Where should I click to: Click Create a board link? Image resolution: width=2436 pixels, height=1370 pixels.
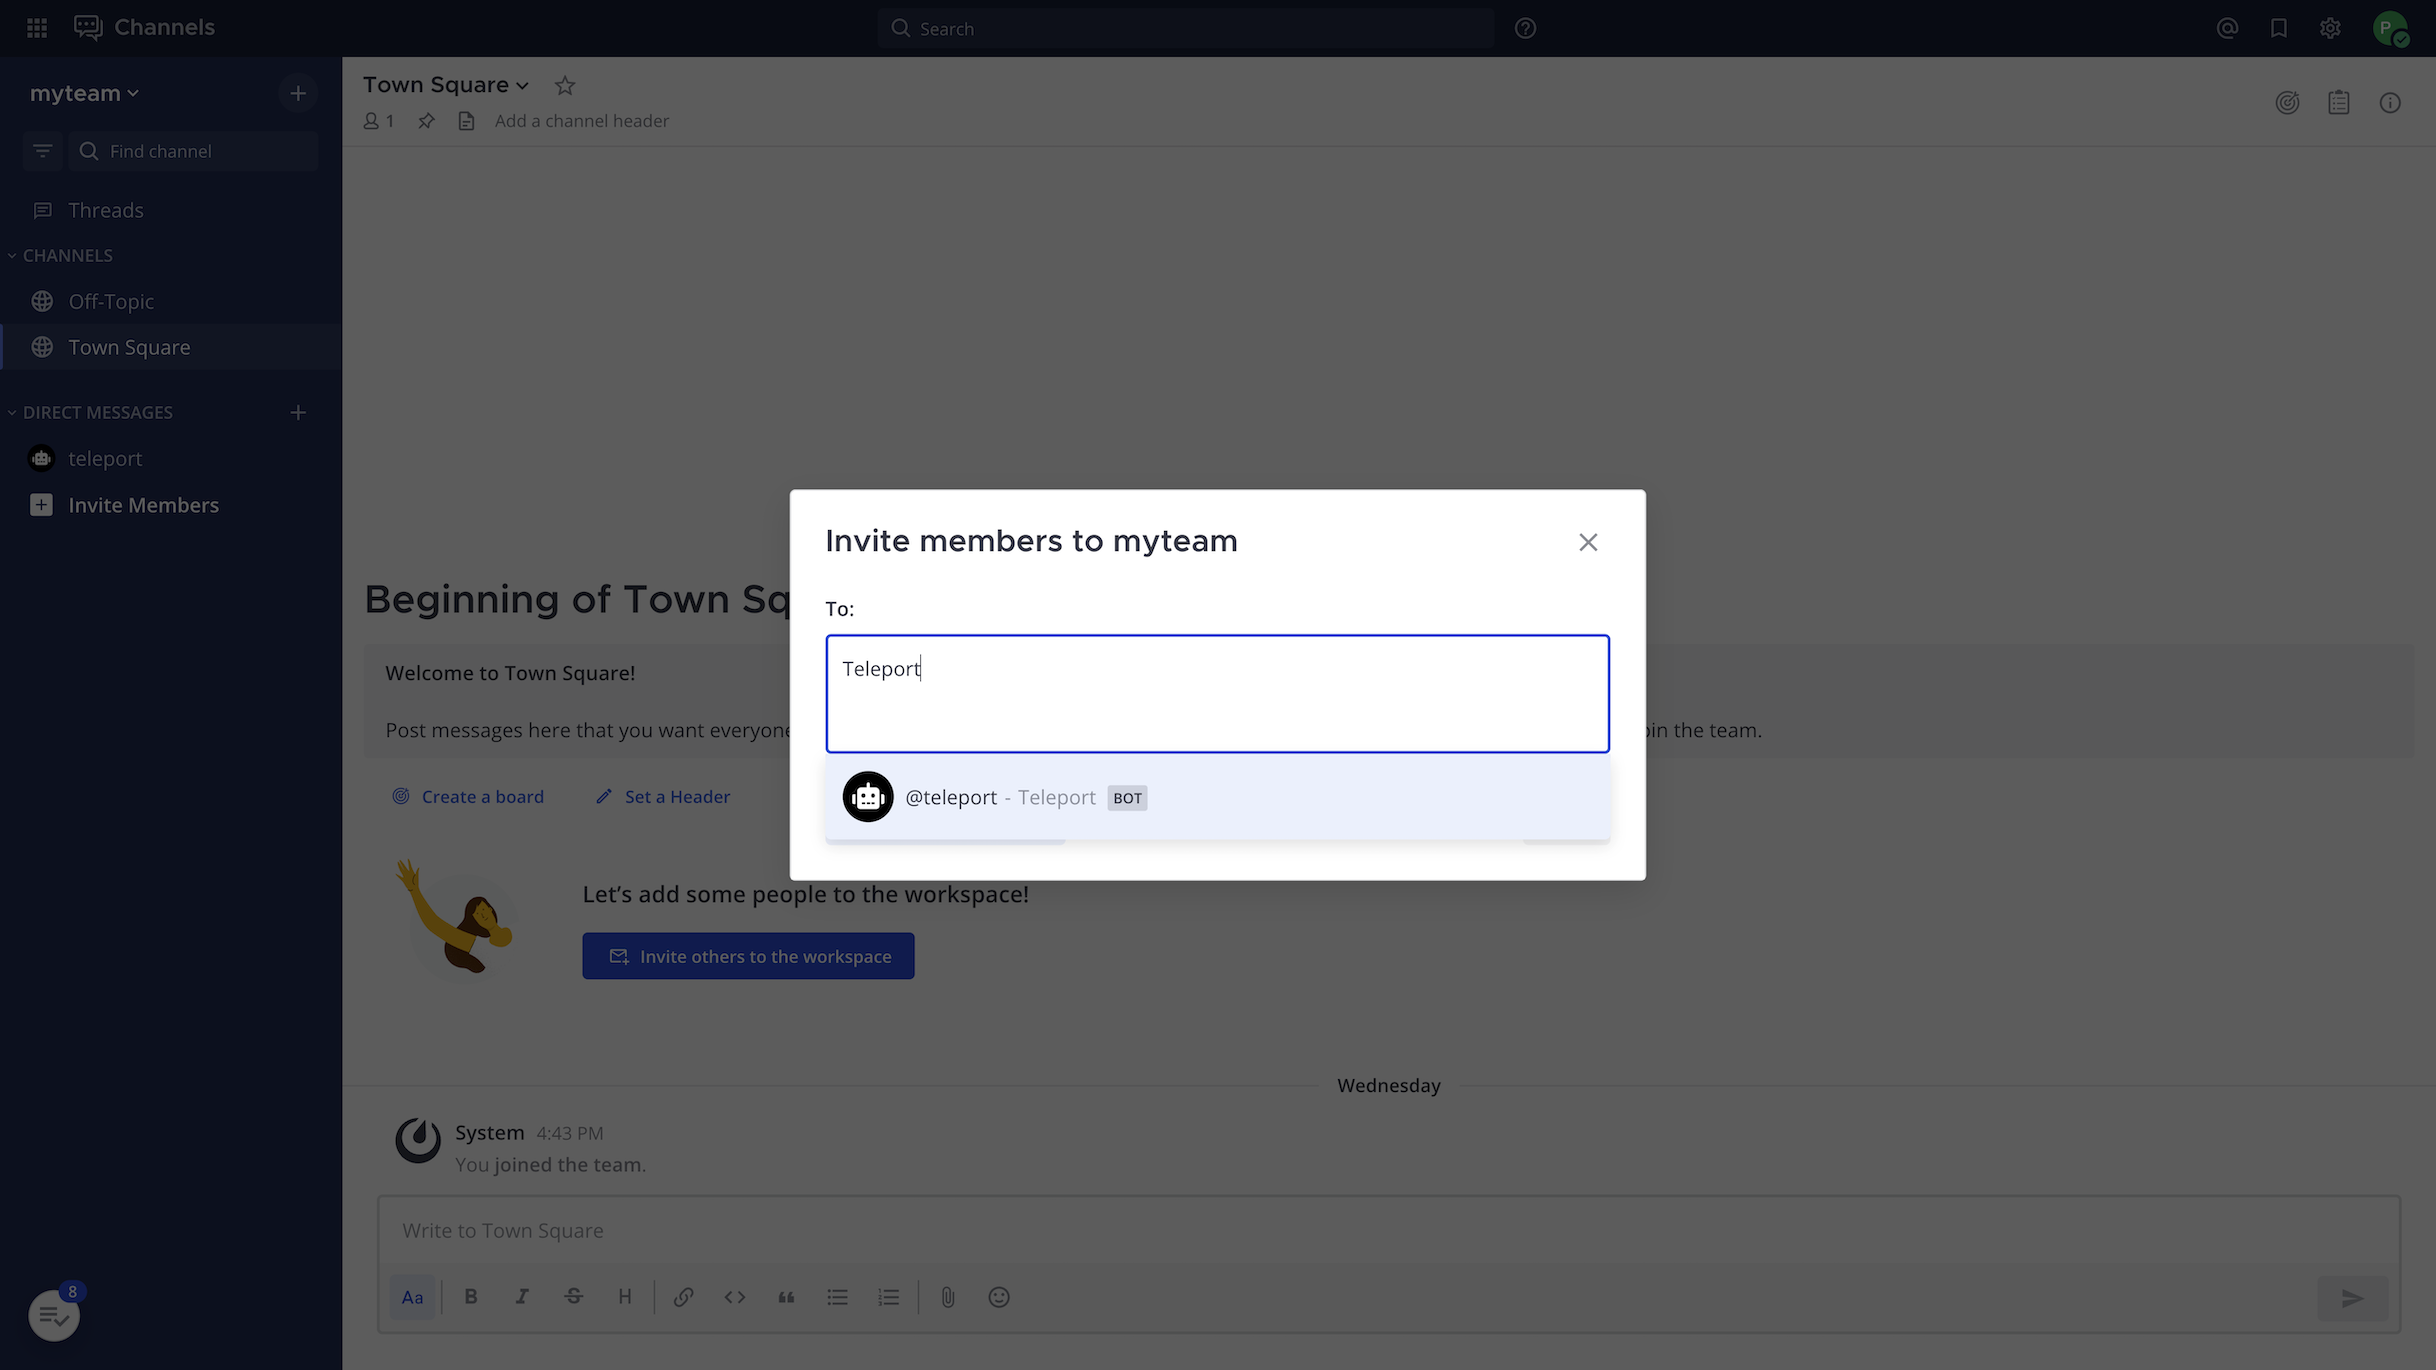click(467, 796)
